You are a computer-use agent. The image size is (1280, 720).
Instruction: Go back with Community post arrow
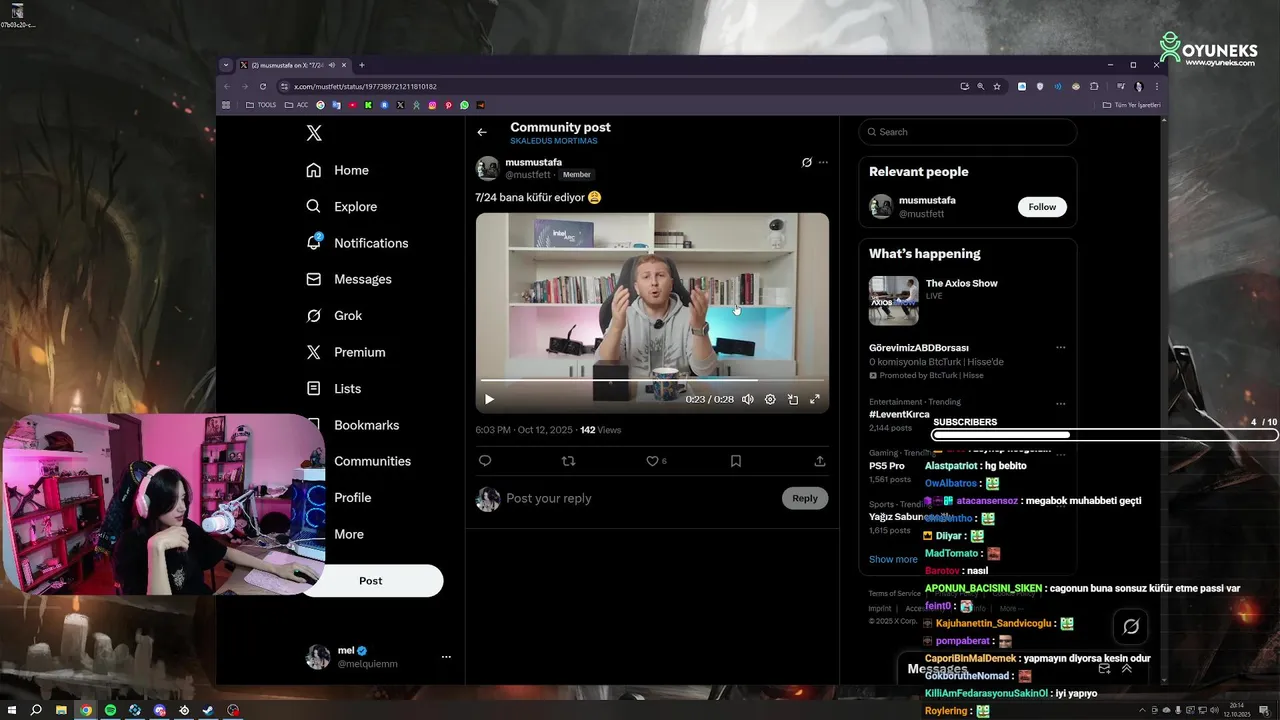pyautogui.click(x=482, y=132)
